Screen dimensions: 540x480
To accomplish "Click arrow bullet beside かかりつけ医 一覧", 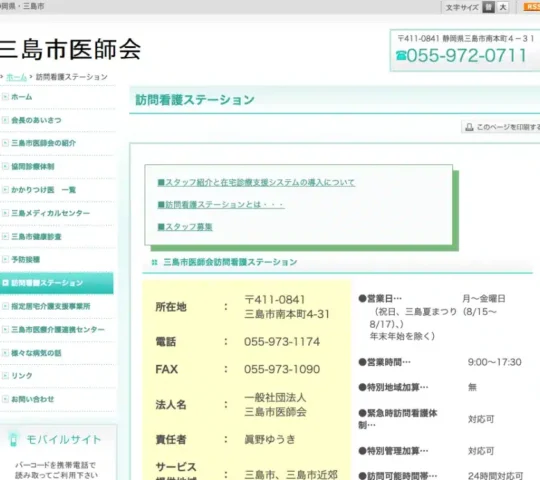I will 5,190.
